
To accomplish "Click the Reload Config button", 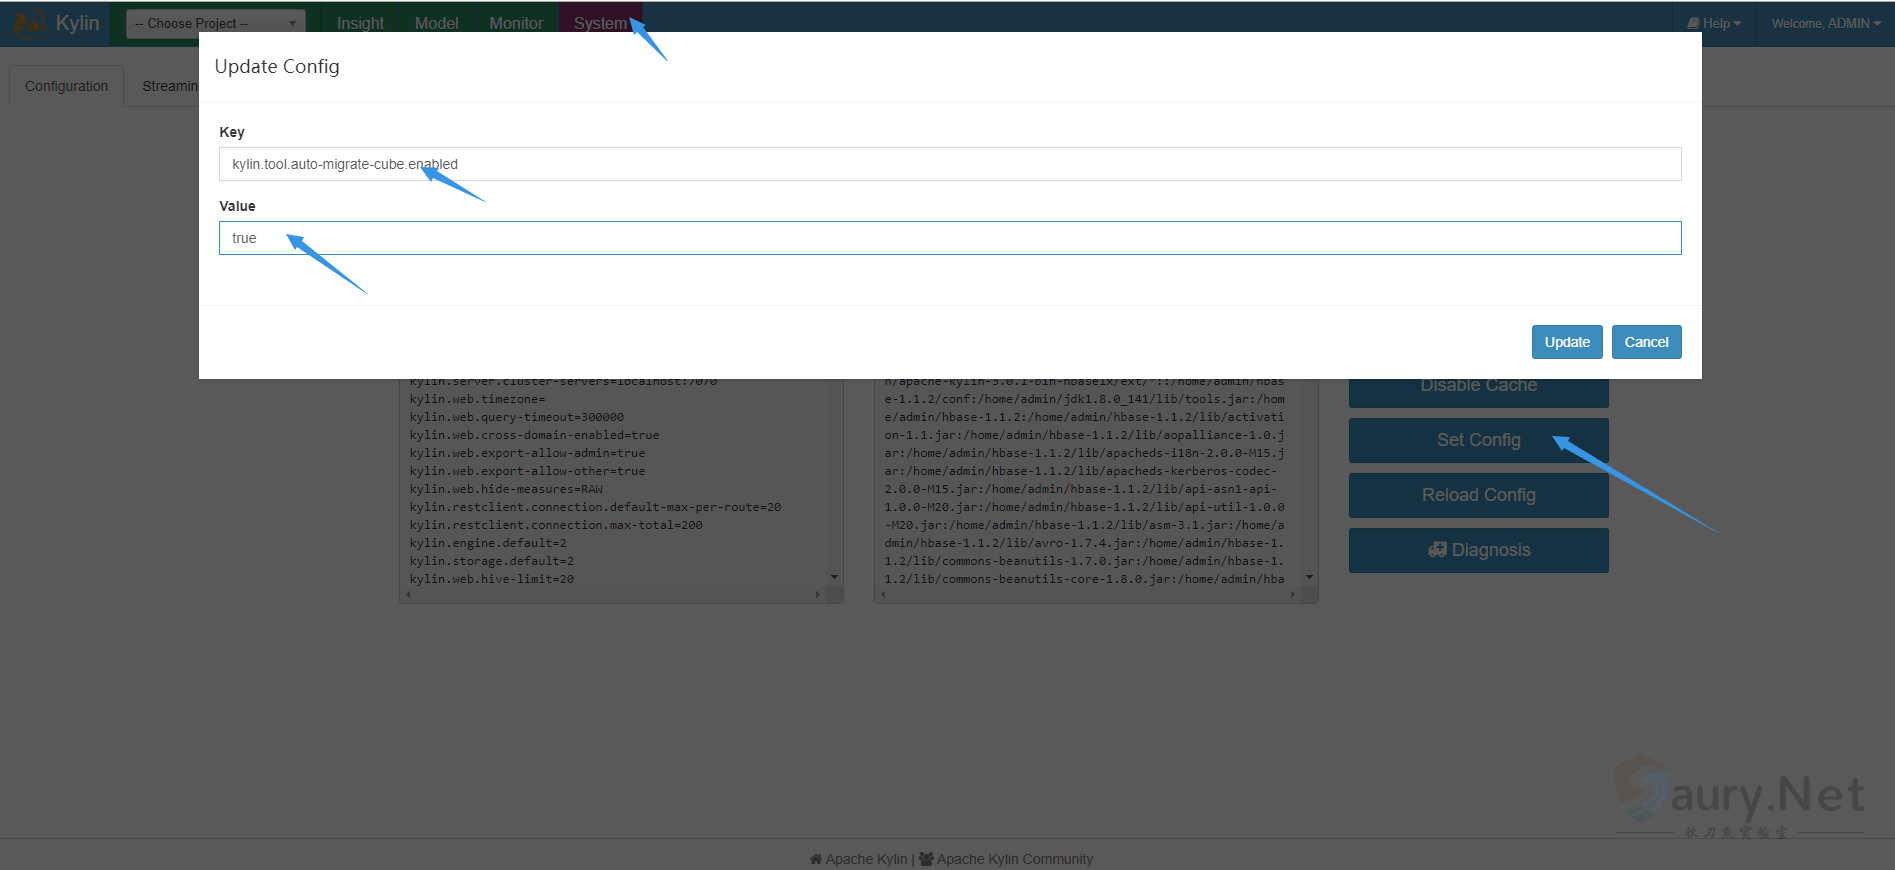I will (1478, 495).
